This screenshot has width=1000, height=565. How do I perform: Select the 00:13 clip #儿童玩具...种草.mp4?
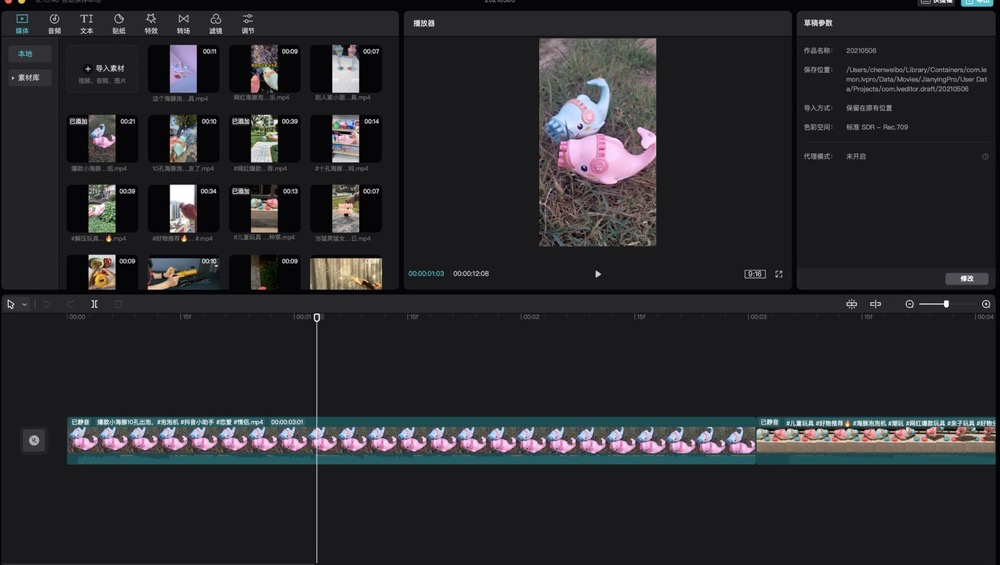(x=264, y=209)
